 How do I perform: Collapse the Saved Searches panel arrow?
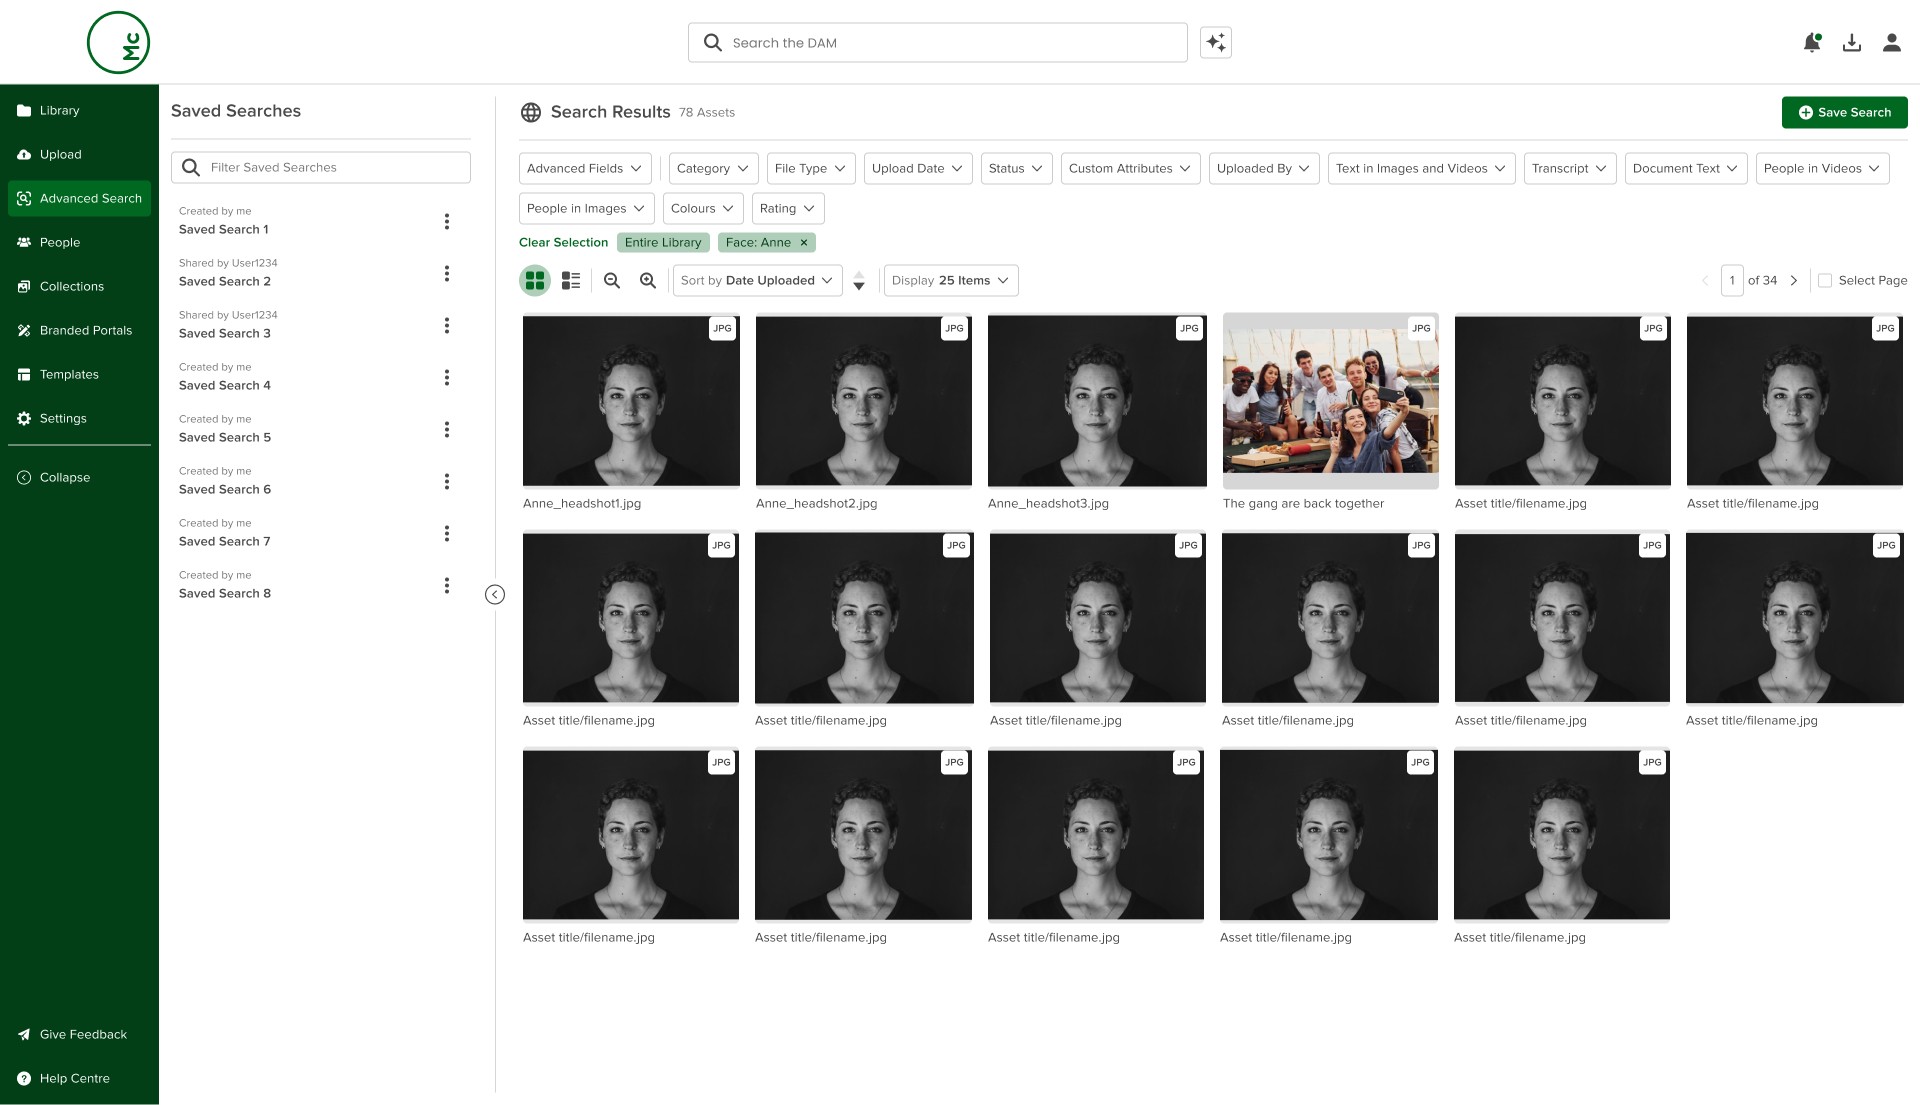click(494, 595)
